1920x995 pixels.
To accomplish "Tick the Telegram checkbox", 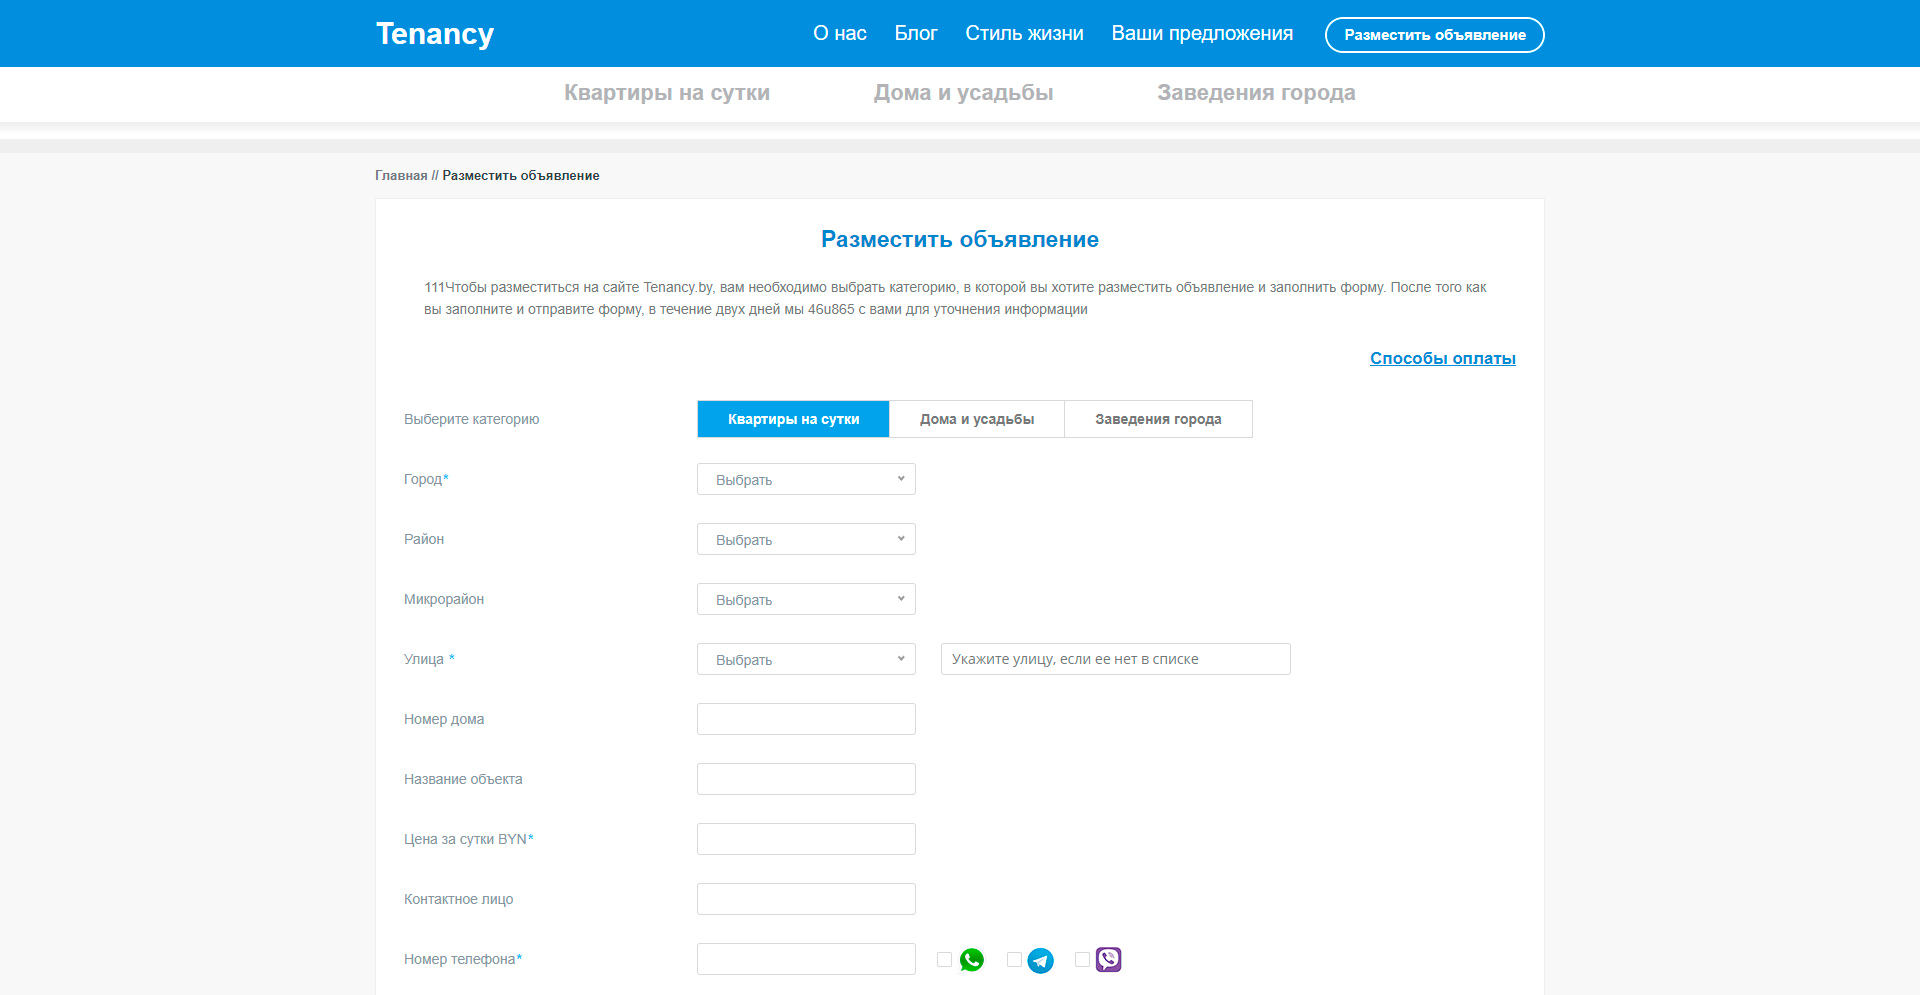I will [x=1014, y=960].
